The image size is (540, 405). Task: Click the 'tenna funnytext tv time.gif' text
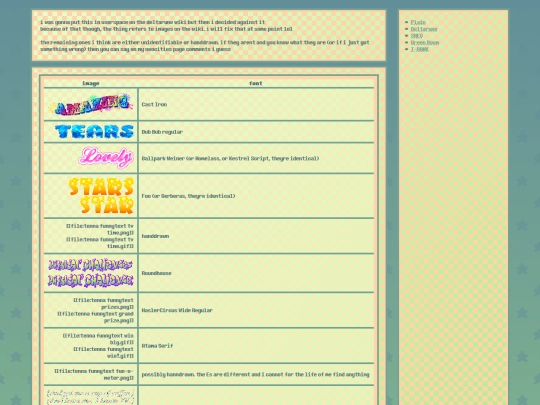(100, 243)
